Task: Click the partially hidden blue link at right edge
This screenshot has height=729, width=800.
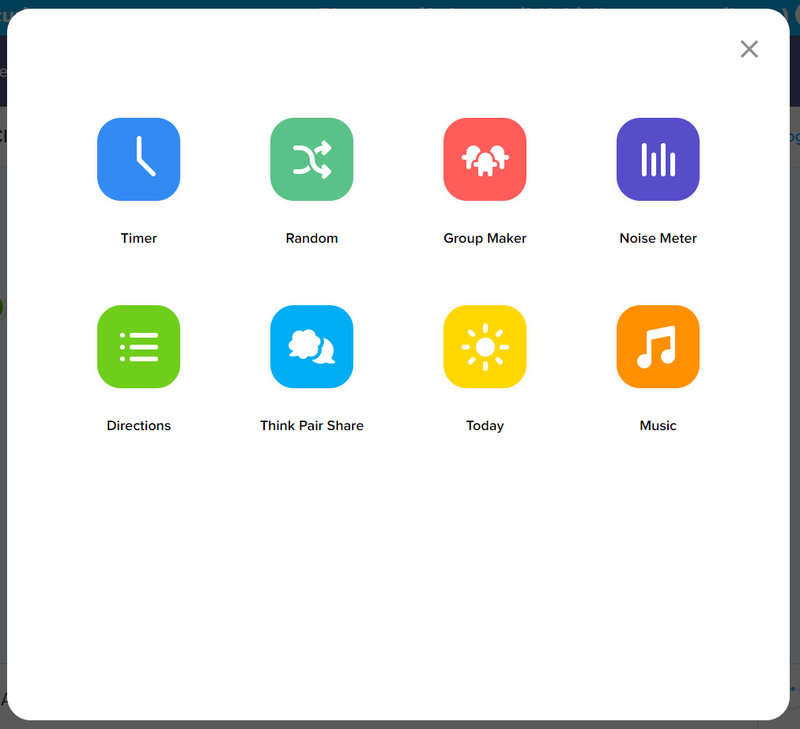Action: click(794, 137)
